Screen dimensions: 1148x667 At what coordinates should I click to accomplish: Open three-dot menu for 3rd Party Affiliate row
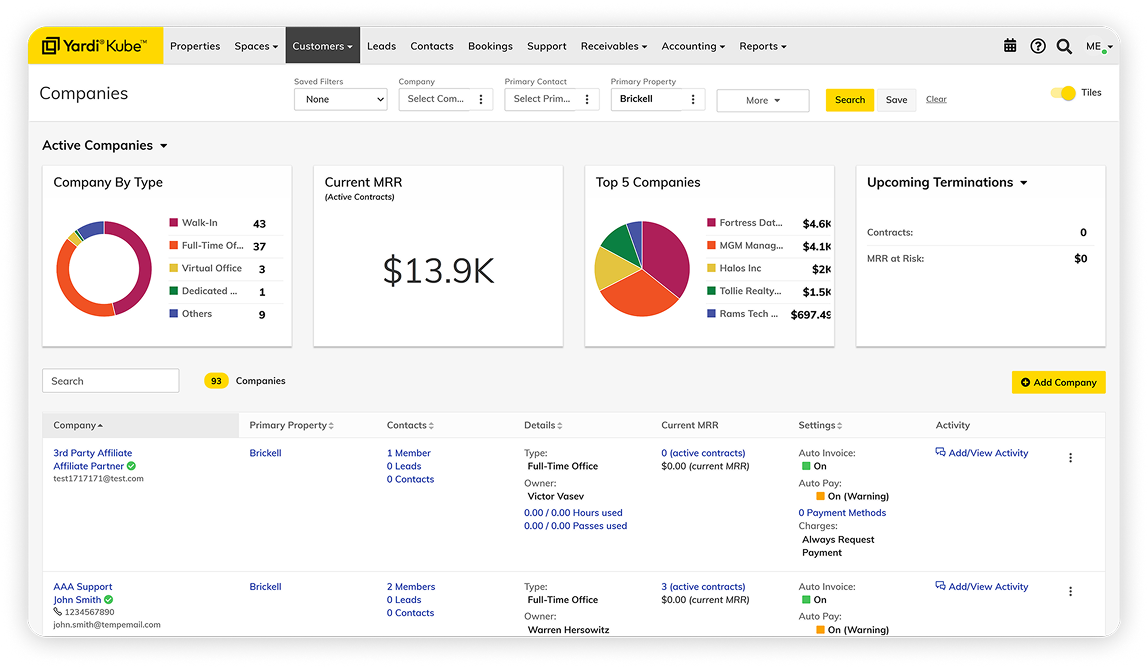[1070, 458]
